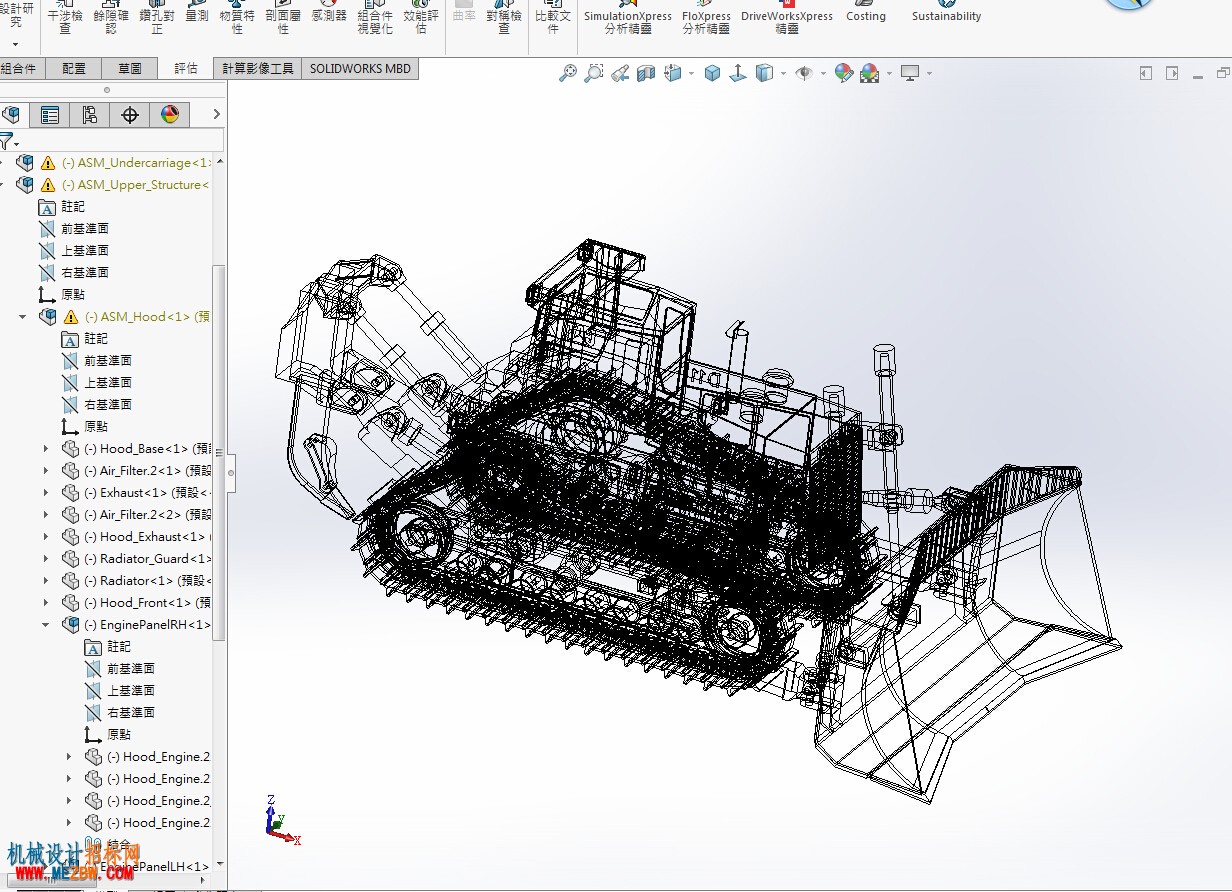Click the 量測 measure tool
Viewport: 1232px width, 892px height.
tap(197, 13)
